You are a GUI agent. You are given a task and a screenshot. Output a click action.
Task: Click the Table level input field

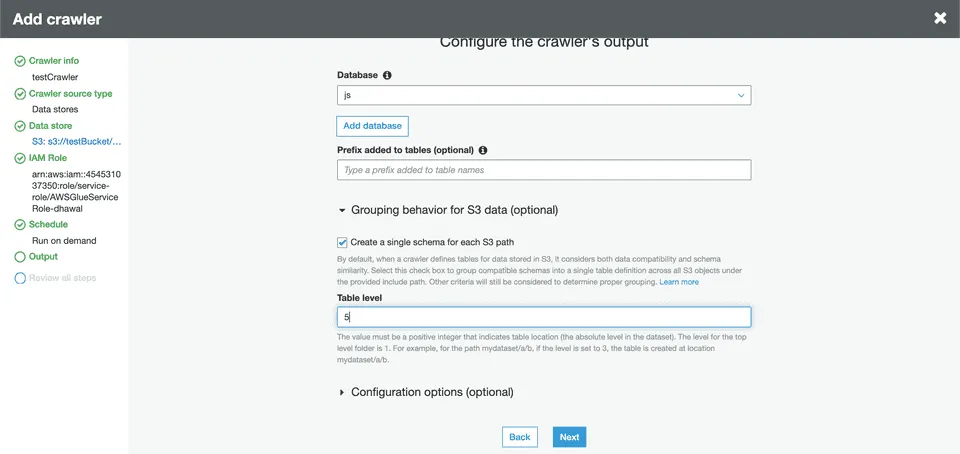[x=544, y=317]
